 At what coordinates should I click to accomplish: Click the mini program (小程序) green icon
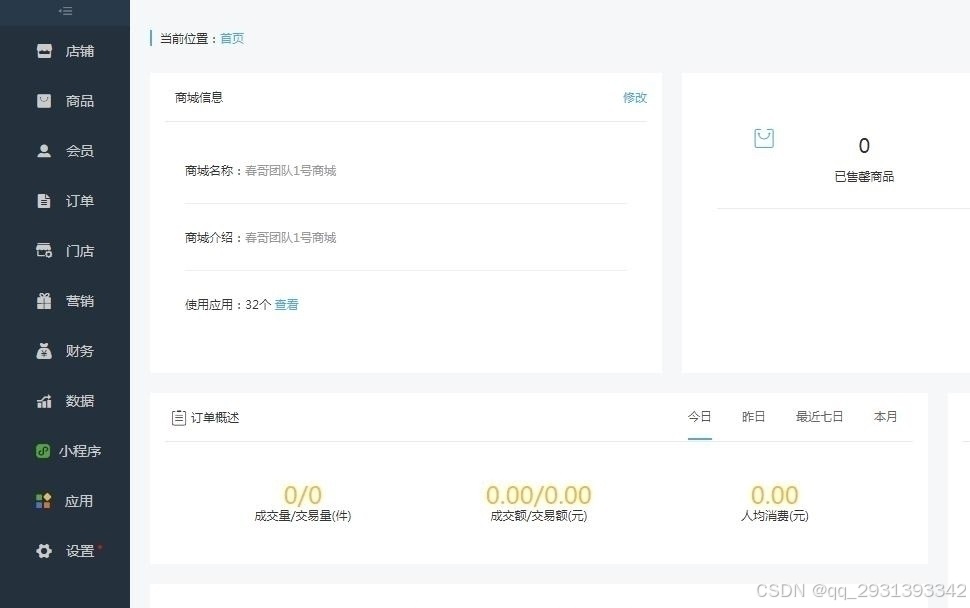[x=44, y=451]
